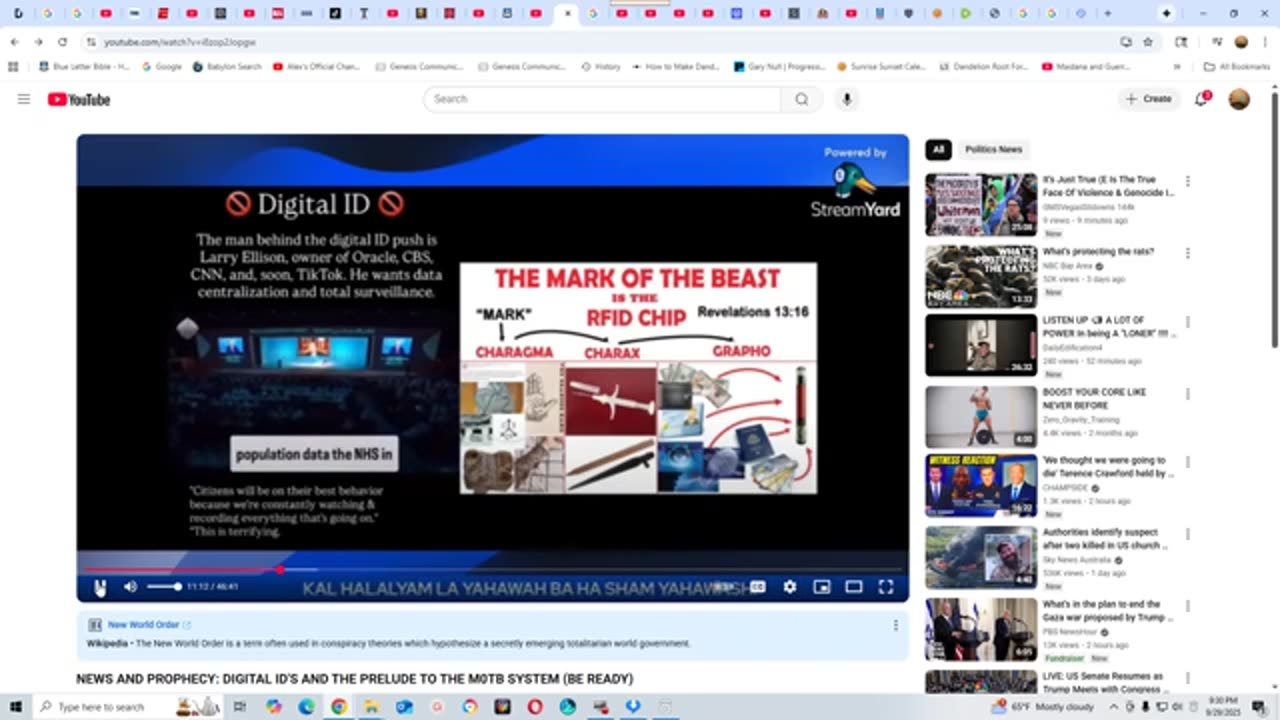
Task: Click the Windows taskbar search box
Action: [x=128, y=707]
